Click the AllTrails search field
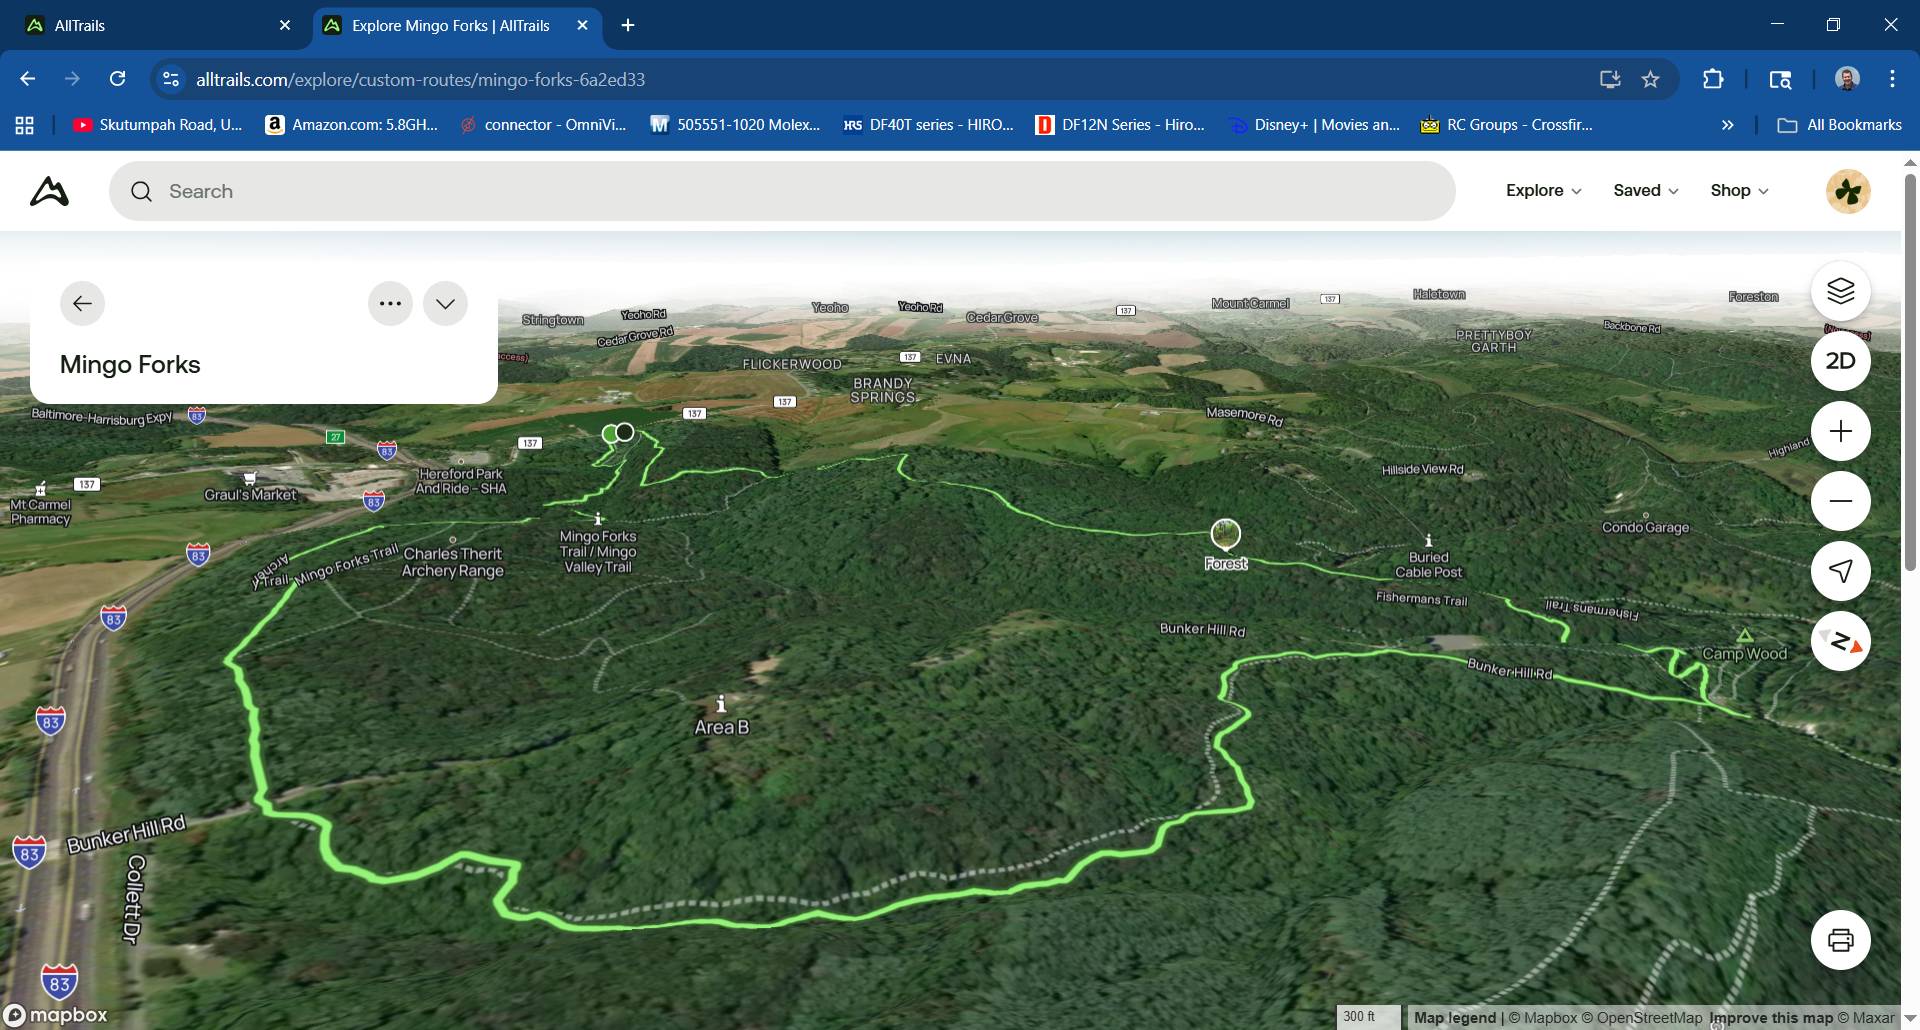The width and height of the screenshot is (1920, 1030). [x=780, y=191]
